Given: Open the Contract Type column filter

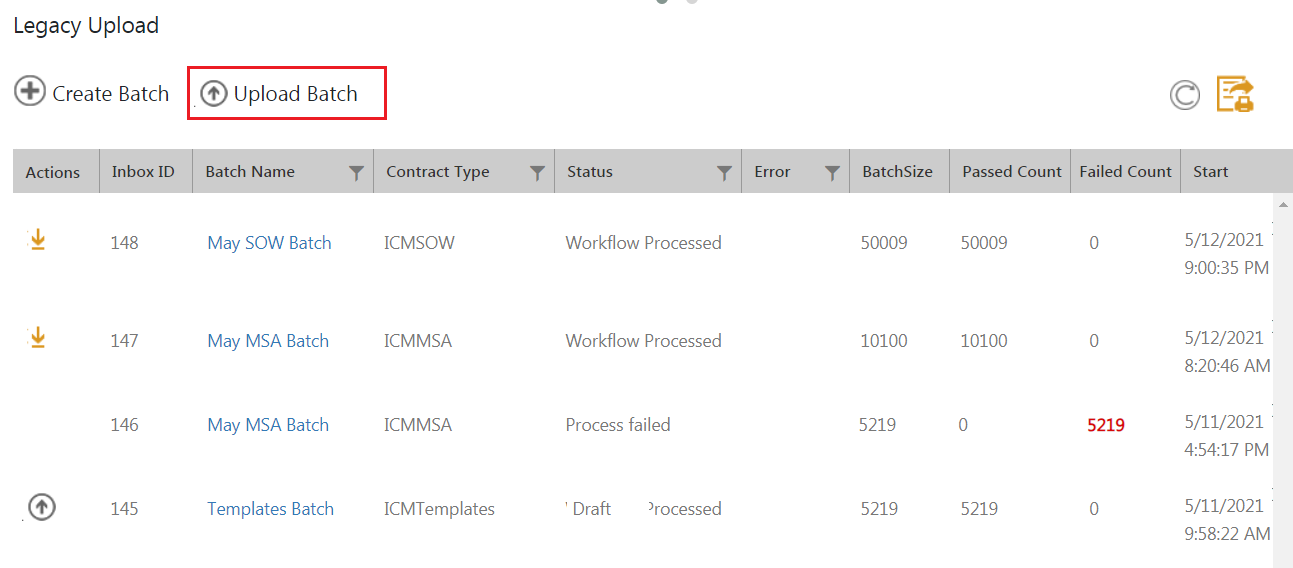Looking at the screenshot, I should tap(537, 173).
